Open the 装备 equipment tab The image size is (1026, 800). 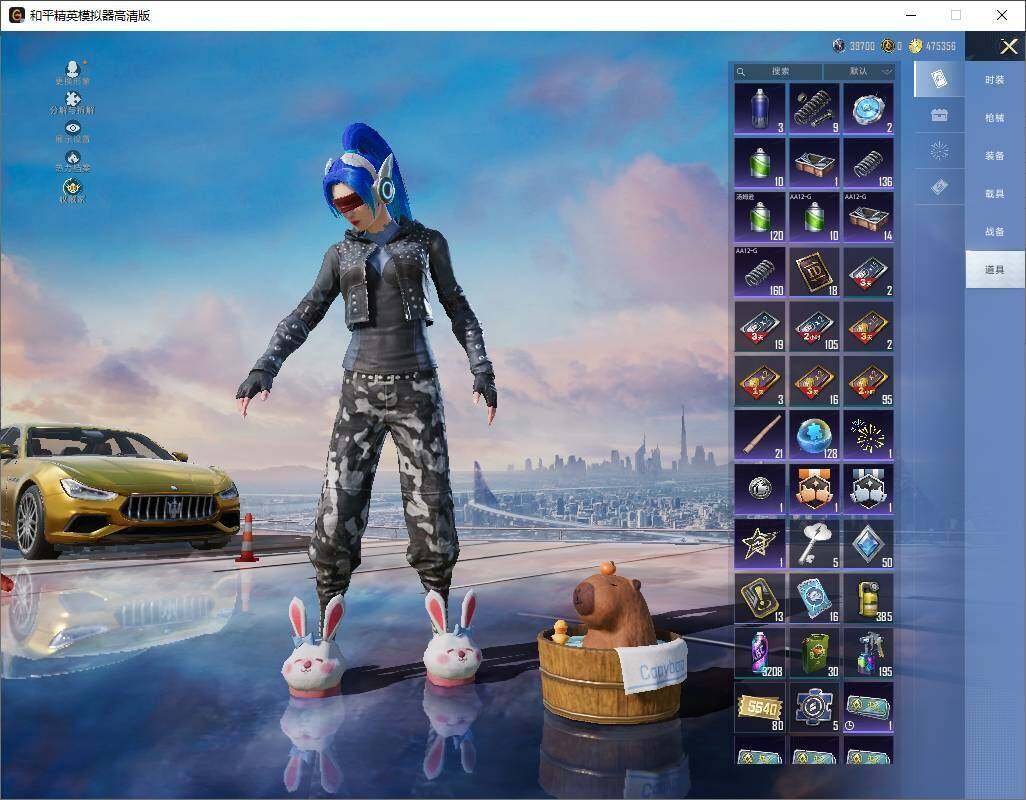(x=995, y=156)
